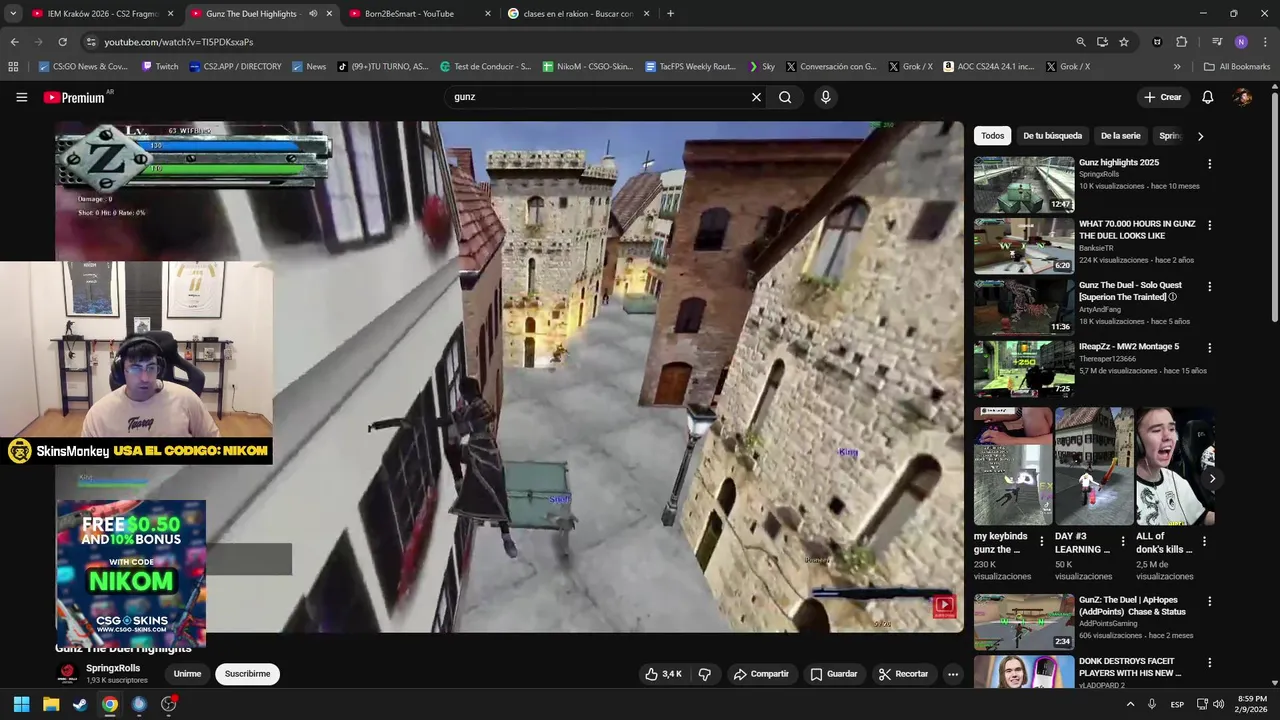Open account avatar menu on YouTube
Screen dimensions: 1280x720
(1243, 97)
